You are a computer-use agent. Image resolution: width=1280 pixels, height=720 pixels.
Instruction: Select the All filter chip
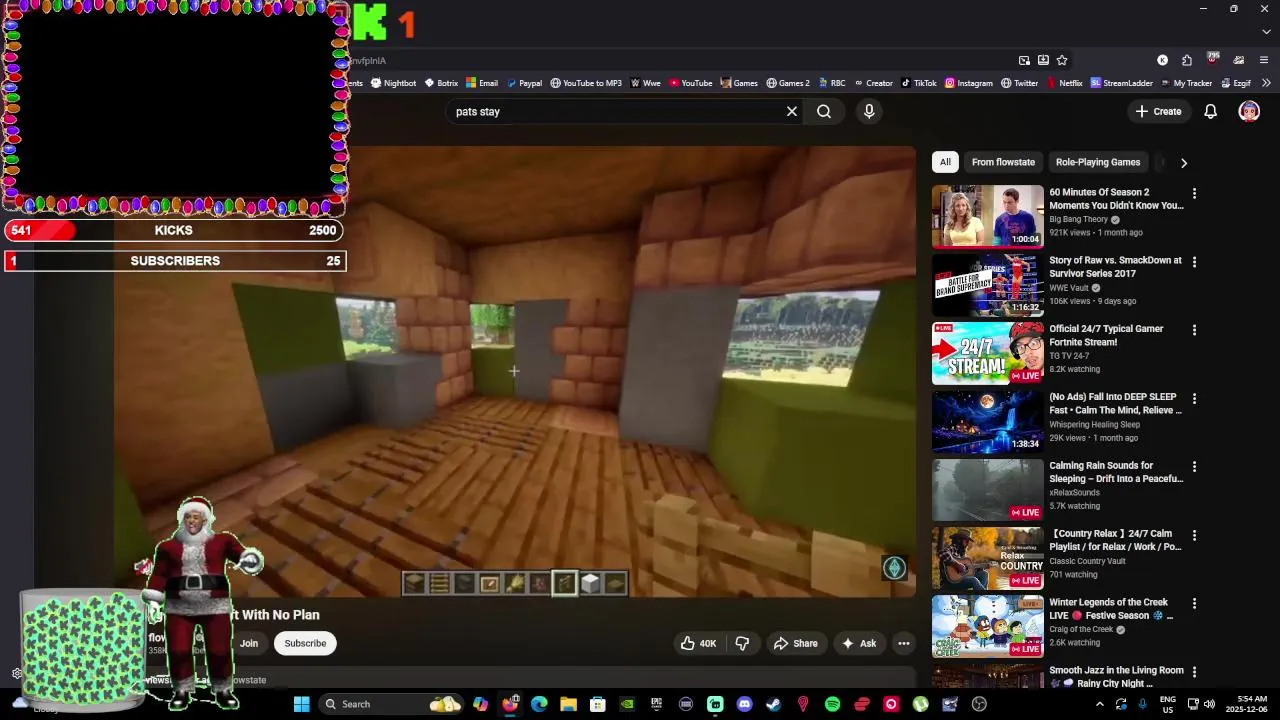945,162
